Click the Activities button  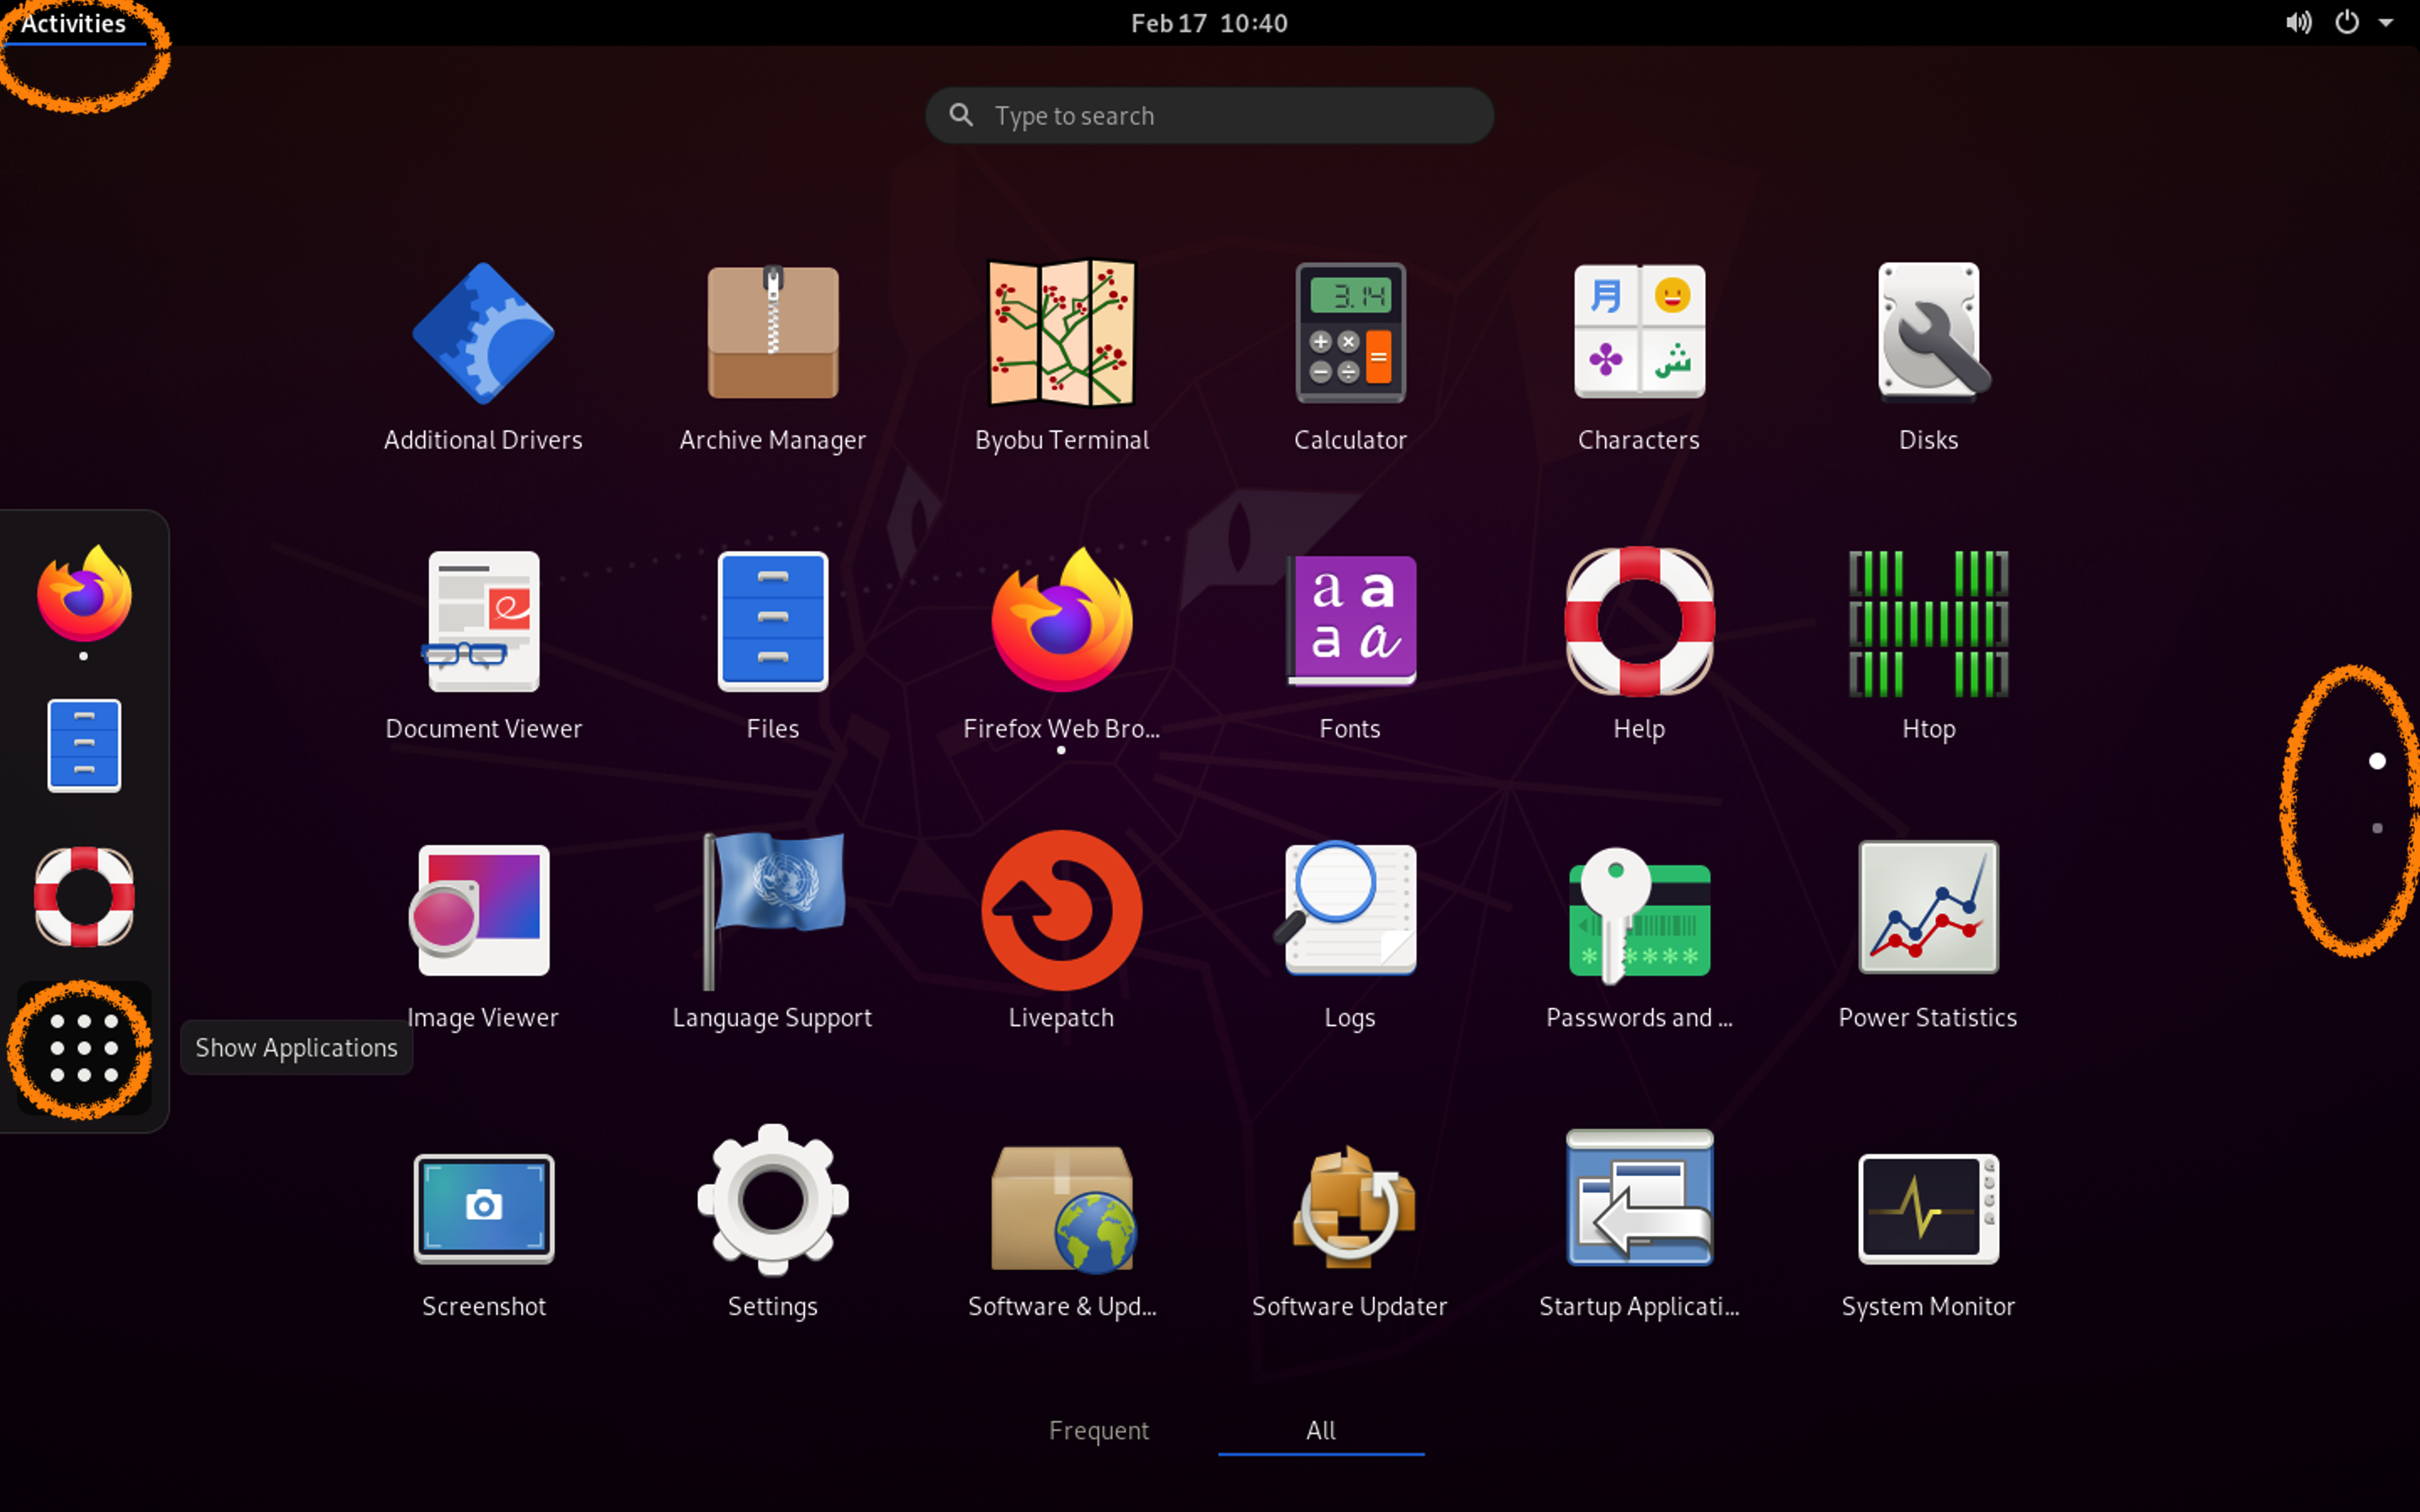pos(73,23)
